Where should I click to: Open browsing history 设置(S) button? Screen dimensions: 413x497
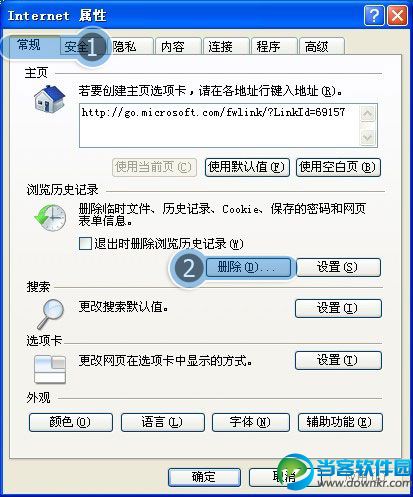[338, 267]
